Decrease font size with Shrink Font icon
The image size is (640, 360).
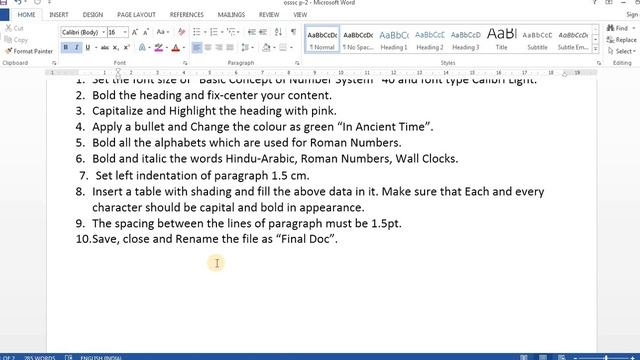click(x=146, y=32)
